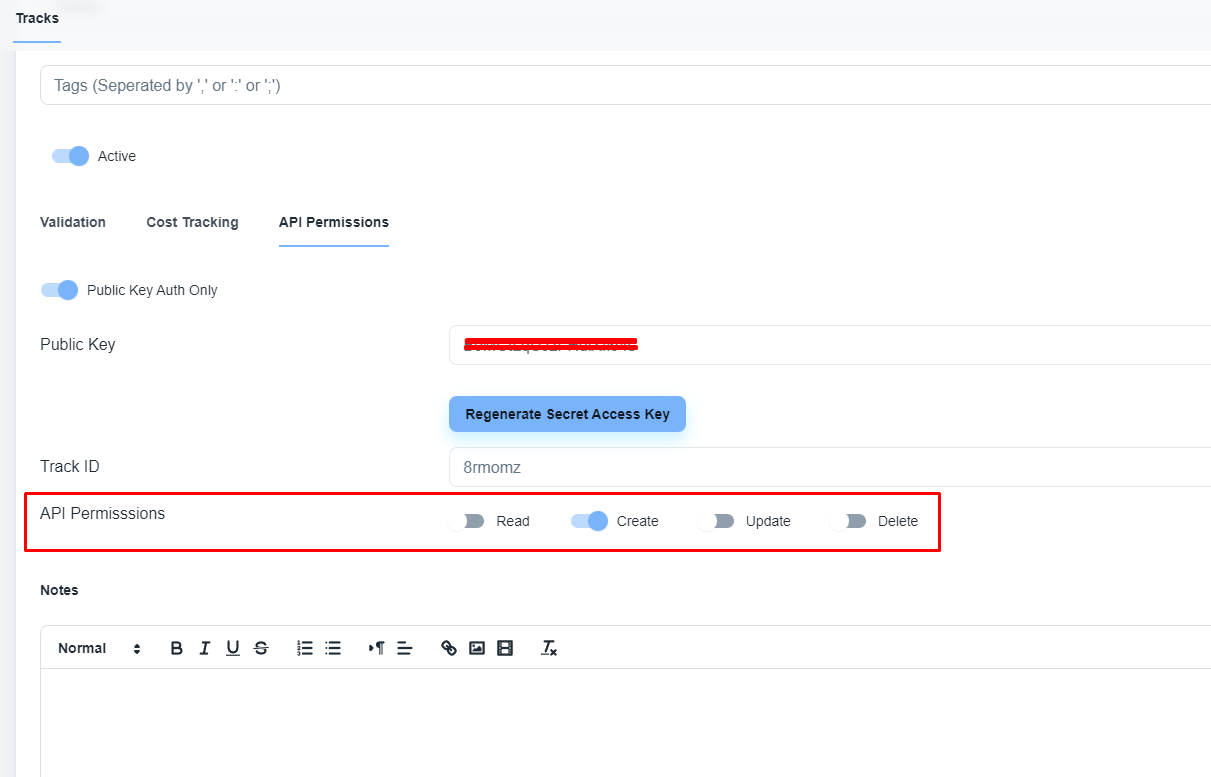Insert an image in Notes
Viewport: 1211px width, 777px height.
pyautogui.click(x=477, y=648)
